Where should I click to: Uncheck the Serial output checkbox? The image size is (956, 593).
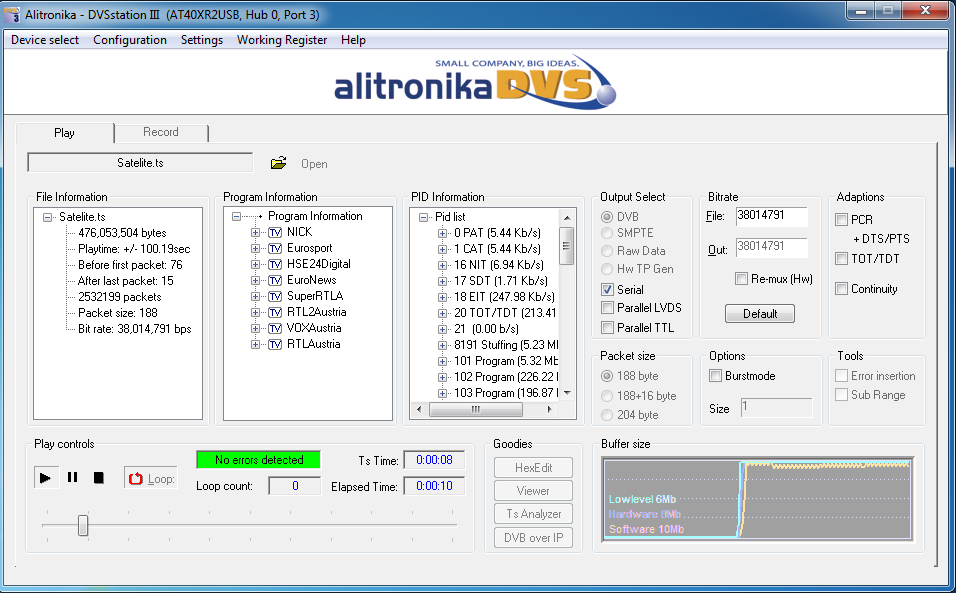[x=607, y=289]
